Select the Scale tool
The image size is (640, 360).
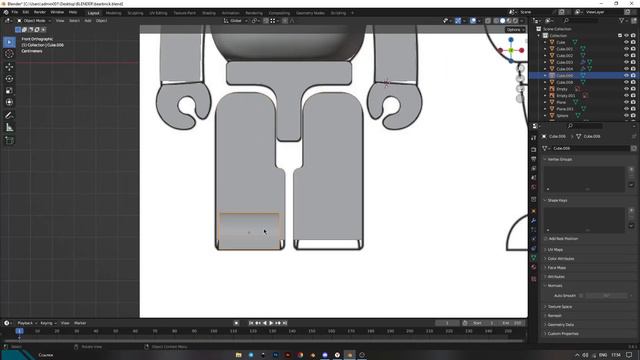9,91
